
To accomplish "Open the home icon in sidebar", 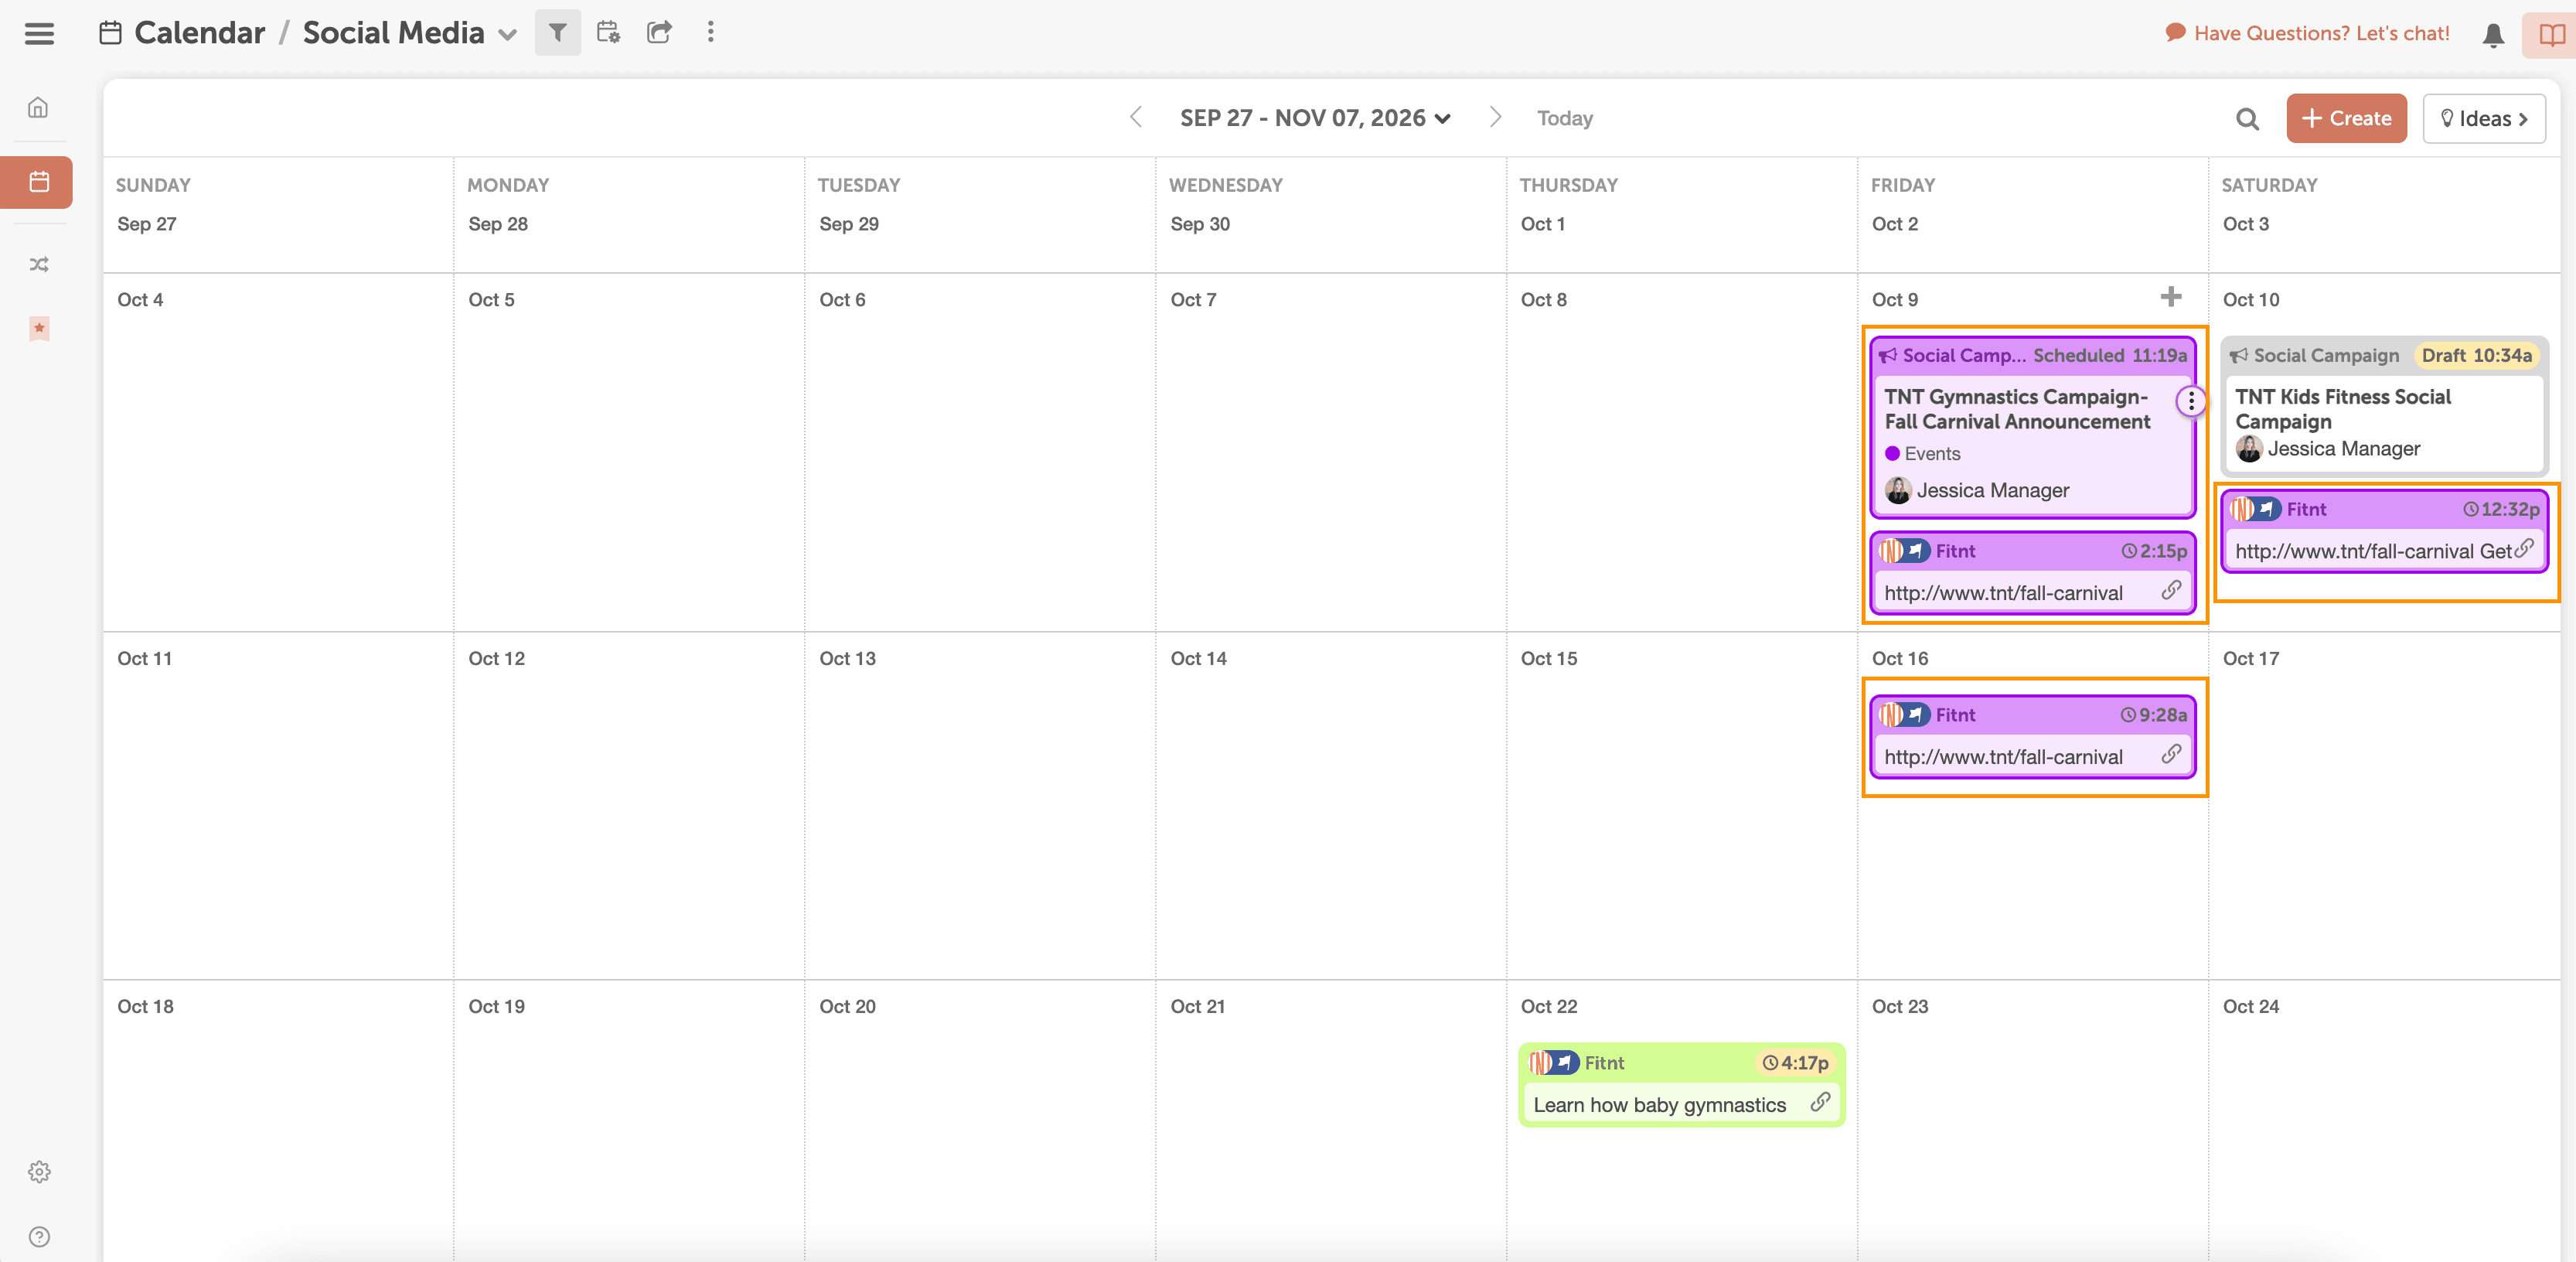I will (38, 107).
